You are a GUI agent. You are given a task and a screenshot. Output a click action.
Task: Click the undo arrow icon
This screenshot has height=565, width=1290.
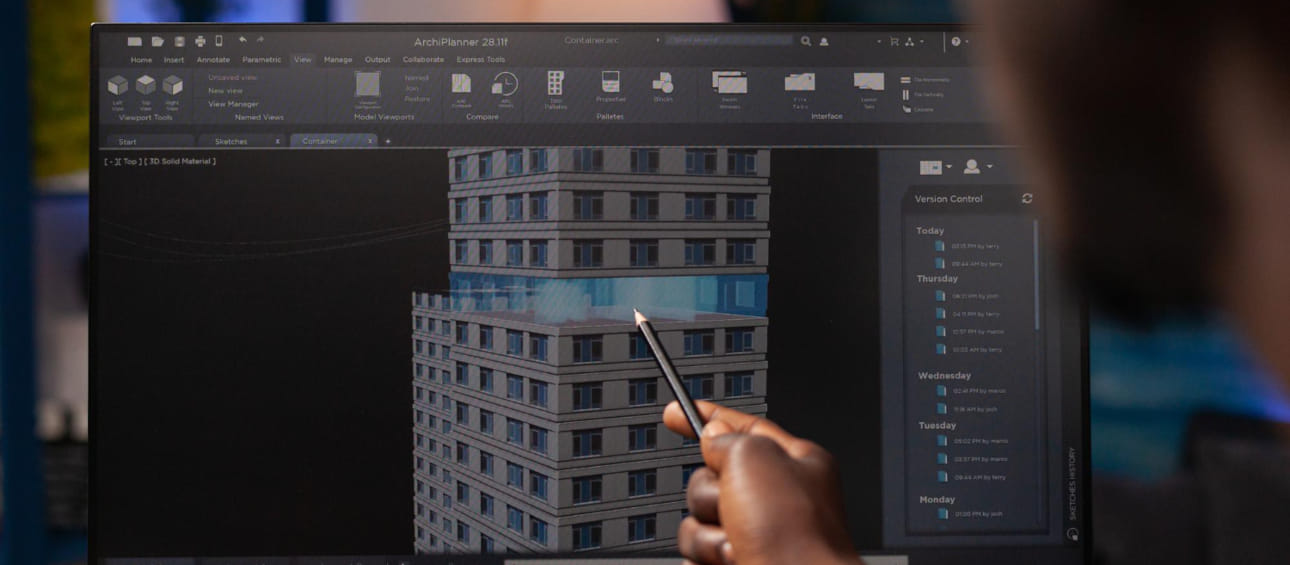click(x=243, y=41)
